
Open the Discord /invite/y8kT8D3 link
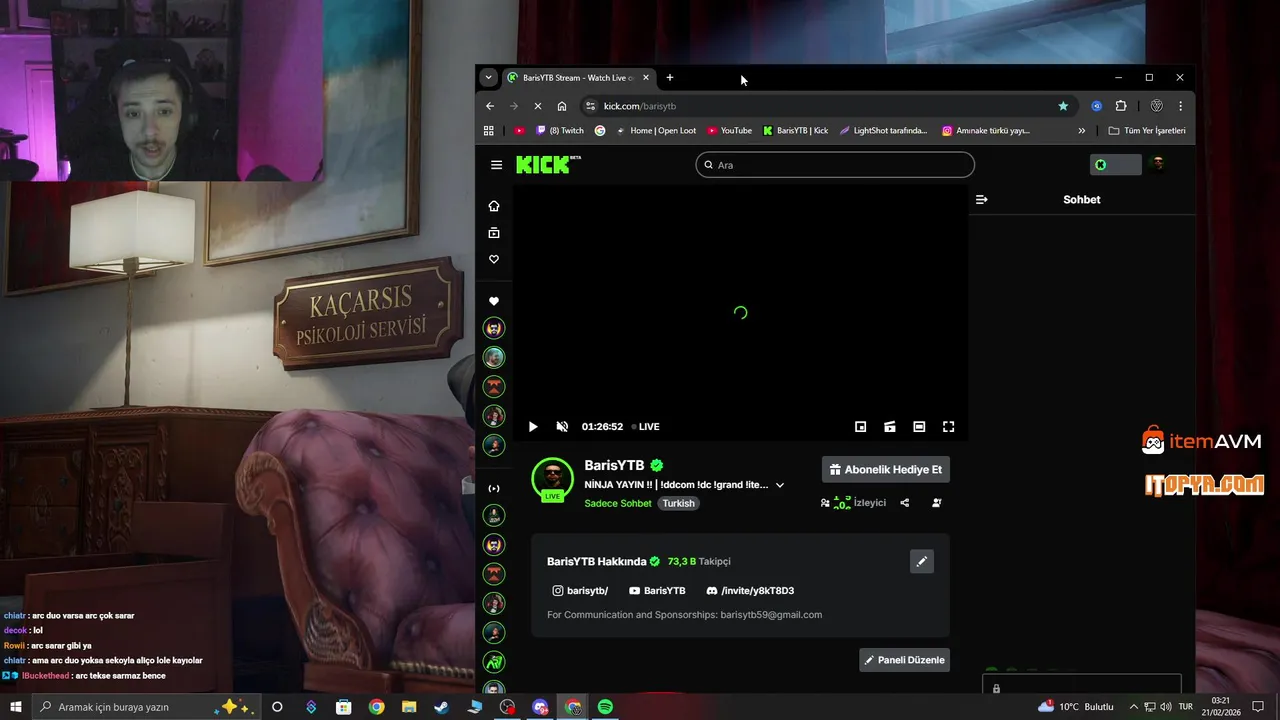click(750, 591)
